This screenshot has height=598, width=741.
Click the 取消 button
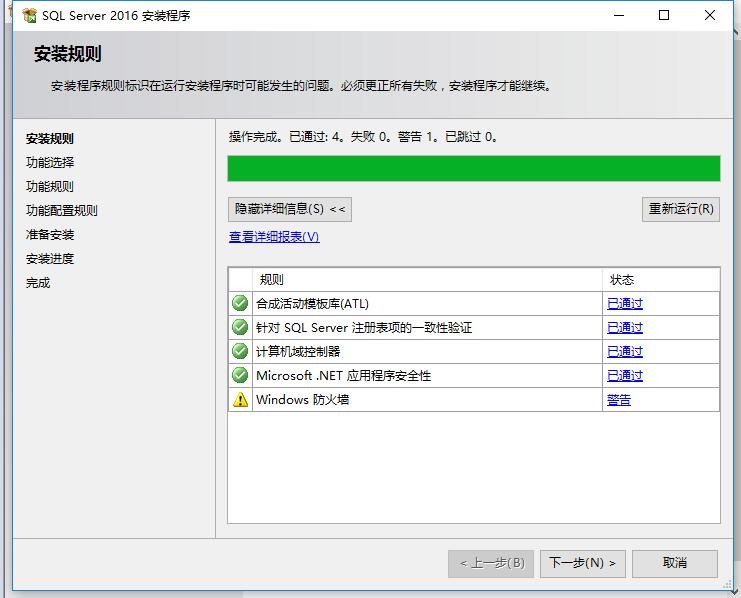coord(674,563)
